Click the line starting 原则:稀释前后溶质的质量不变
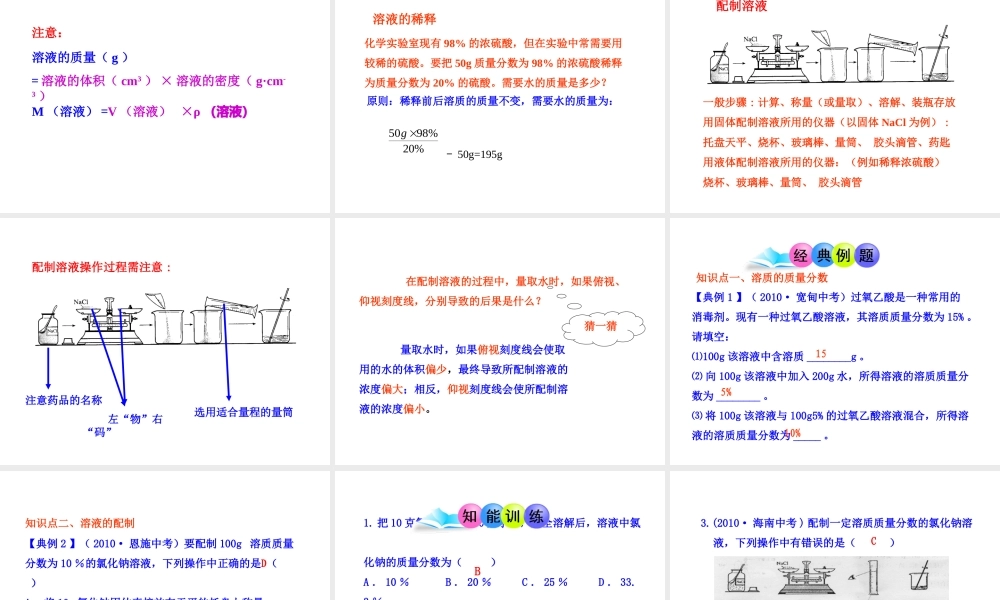Screen dimensions: 1000x600 point(490,101)
